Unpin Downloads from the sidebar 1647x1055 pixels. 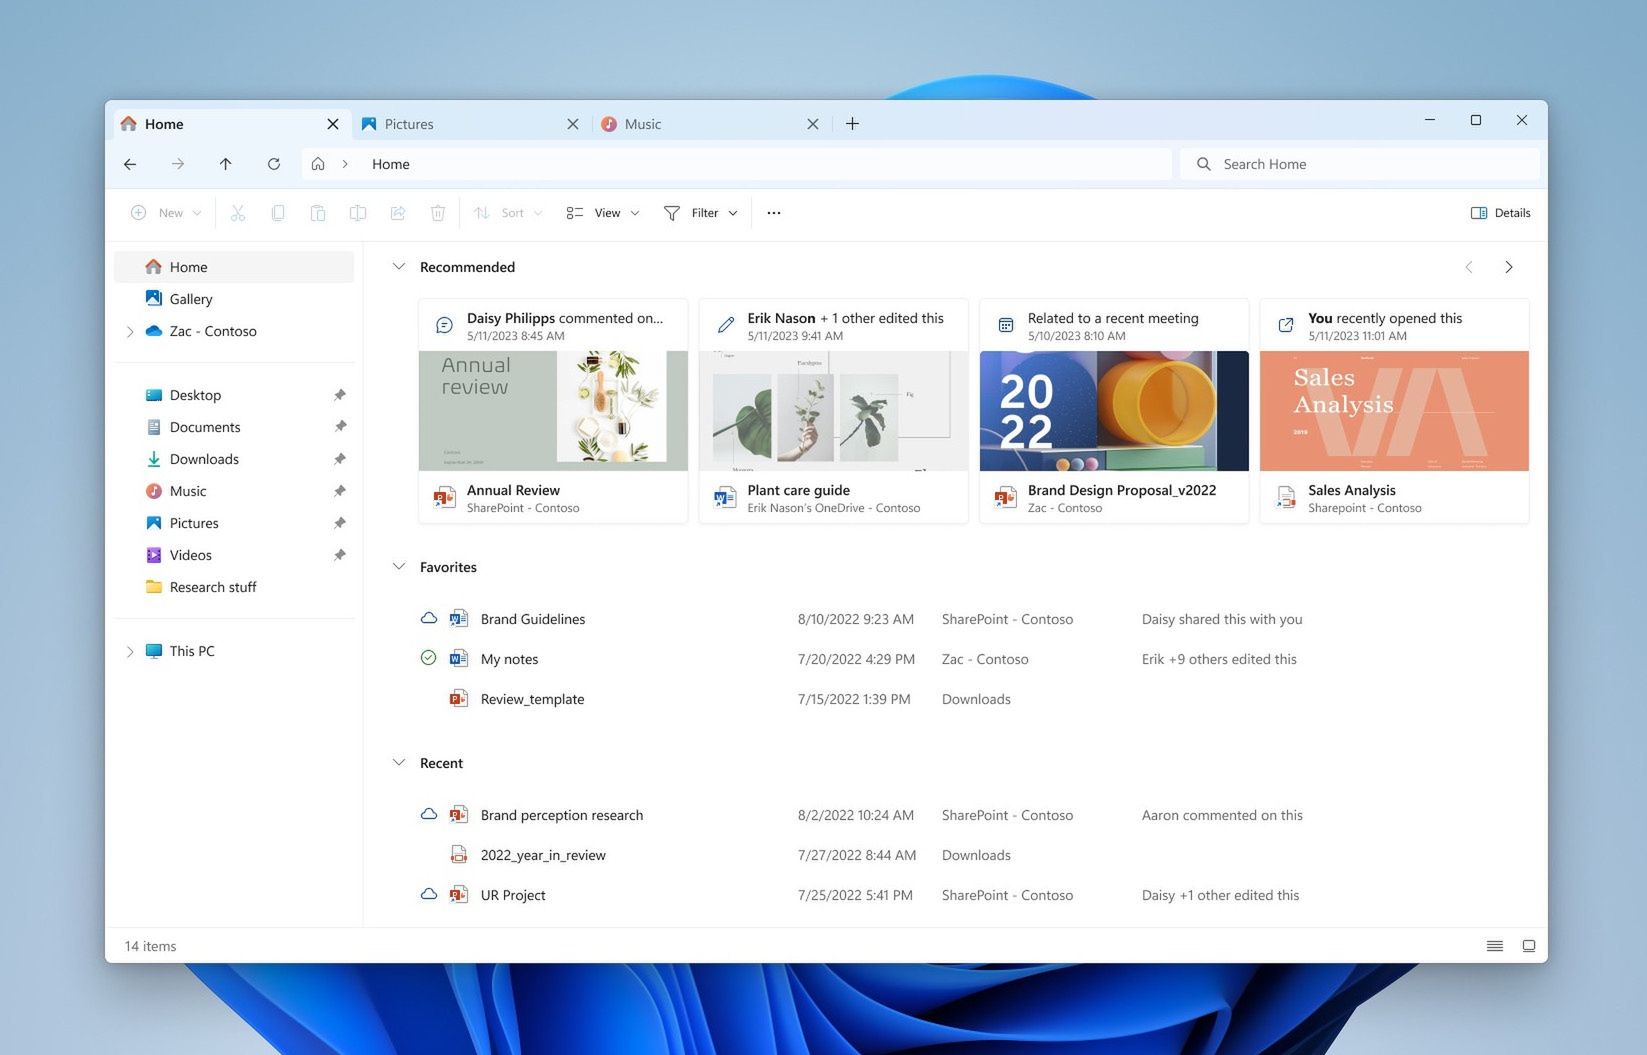tap(340, 458)
